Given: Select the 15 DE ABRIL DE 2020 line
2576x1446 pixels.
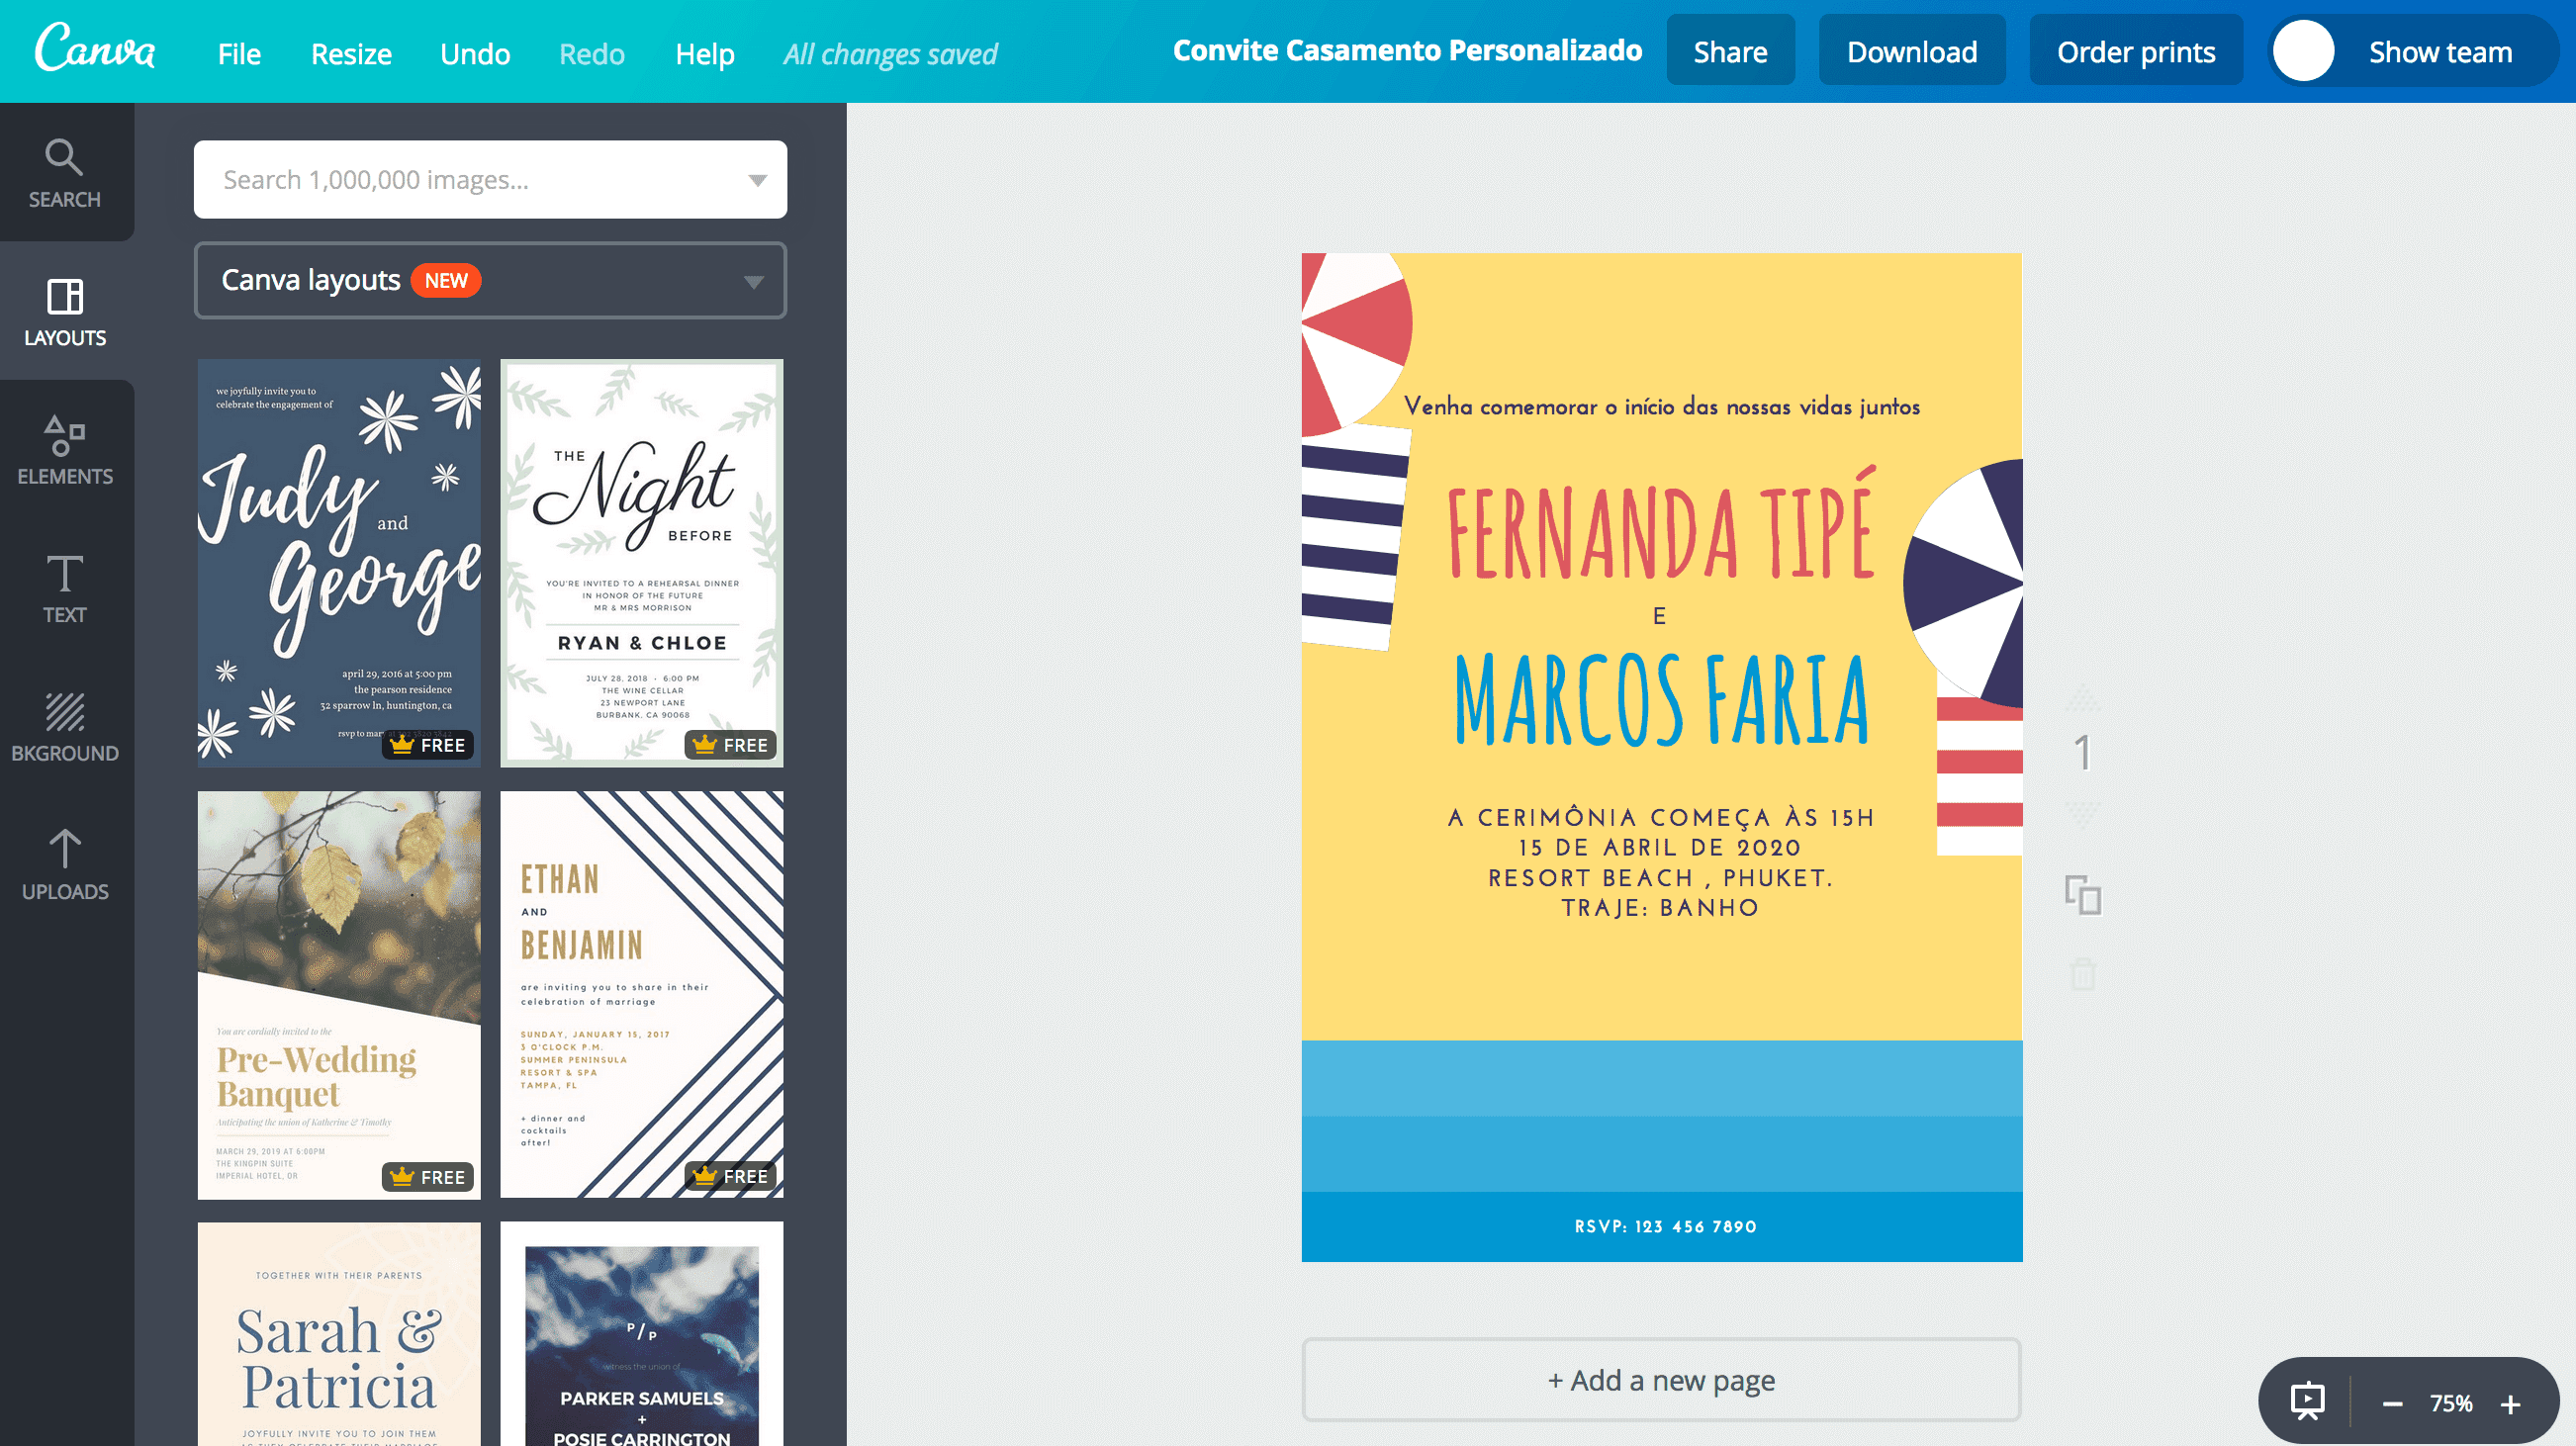Looking at the screenshot, I should click(1660, 848).
